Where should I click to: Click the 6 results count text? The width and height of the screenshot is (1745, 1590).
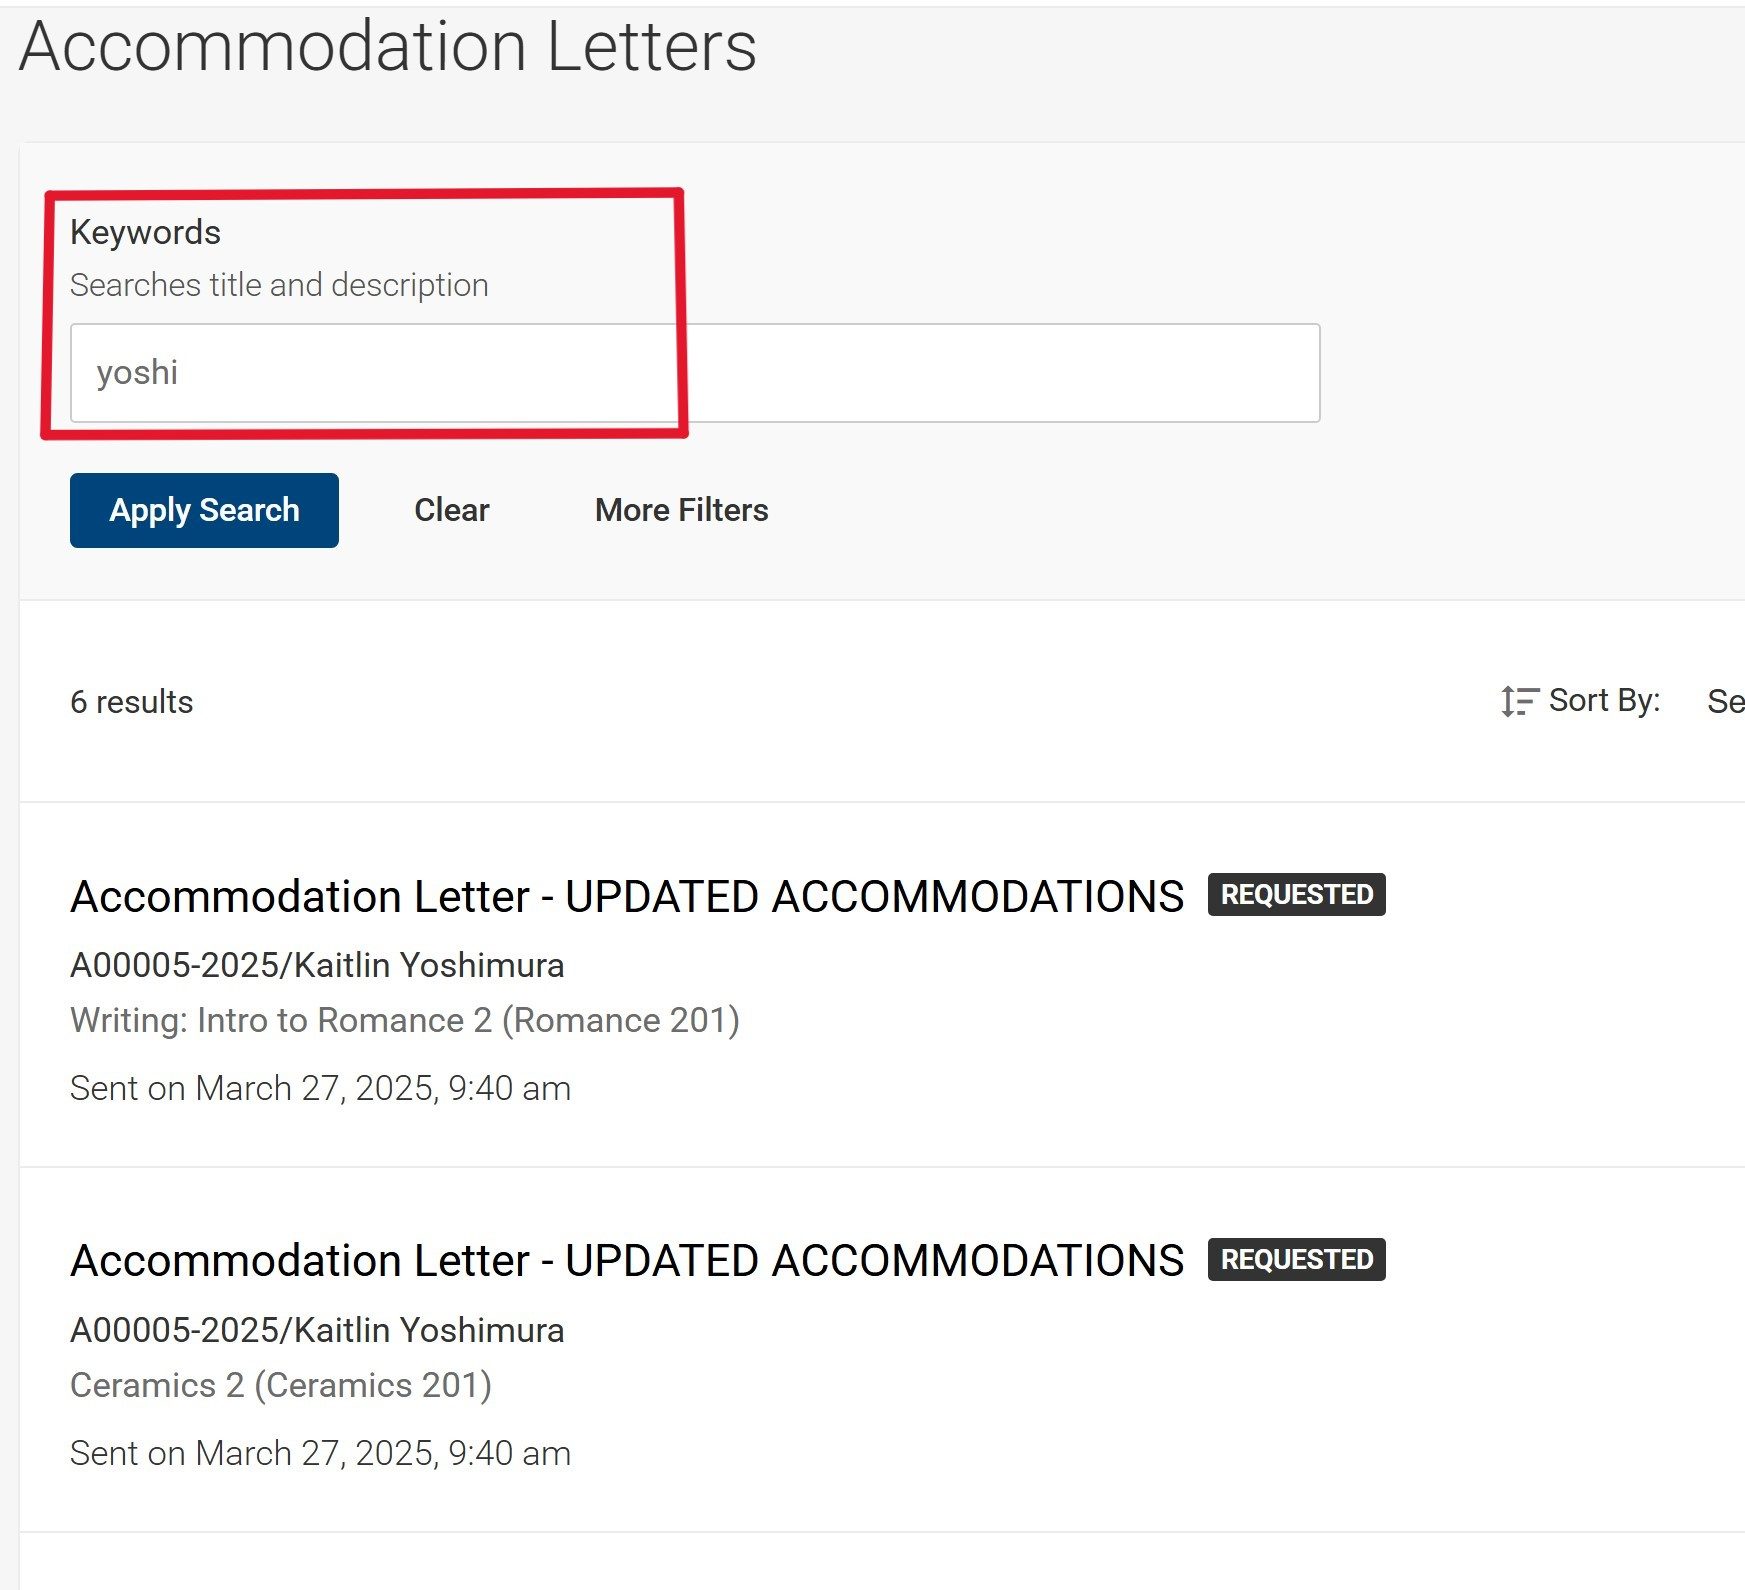pyautogui.click(x=131, y=702)
